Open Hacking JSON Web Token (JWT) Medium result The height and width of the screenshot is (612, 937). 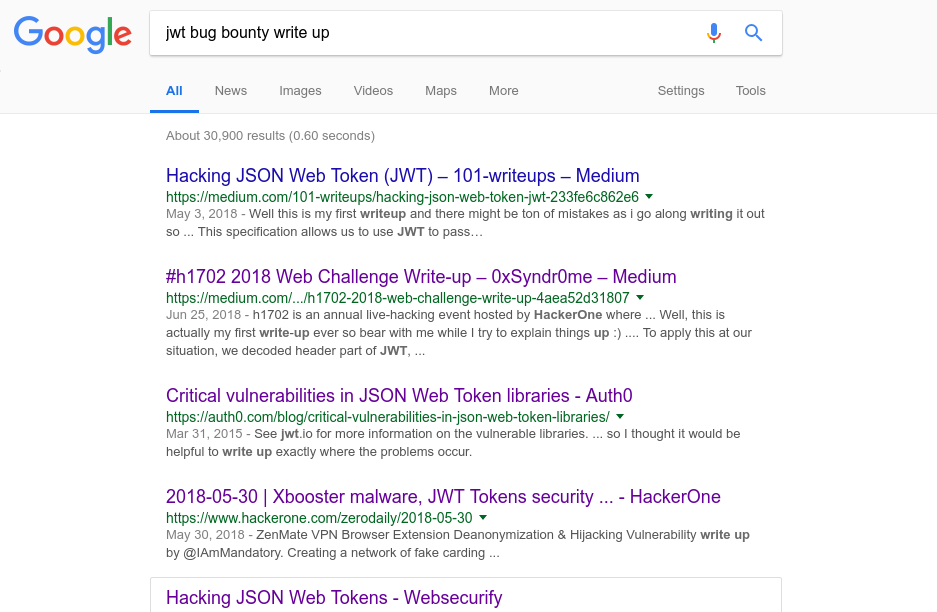pos(402,176)
